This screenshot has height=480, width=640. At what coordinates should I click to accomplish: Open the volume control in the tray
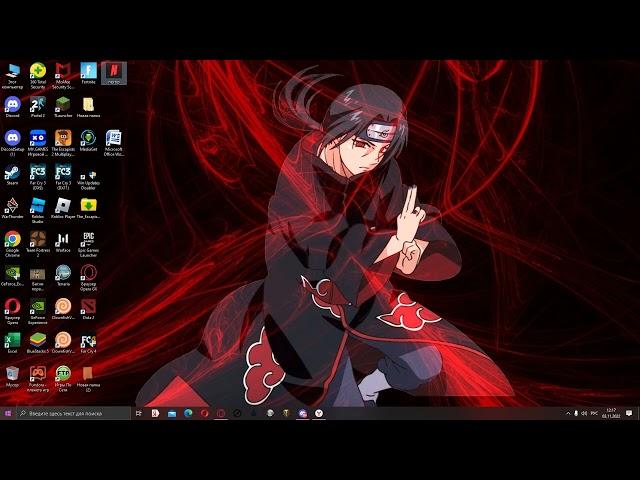click(x=584, y=413)
